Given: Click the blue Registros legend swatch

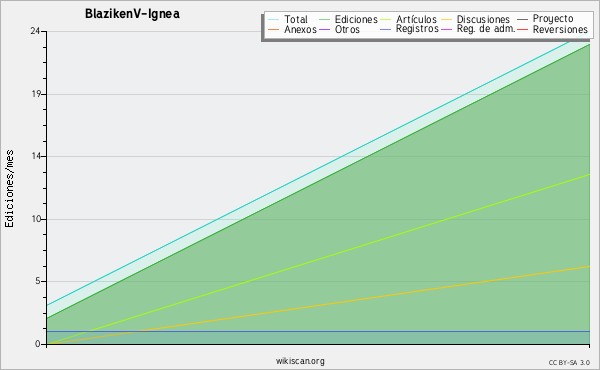Looking at the screenshot, I should (x=386, y=29).
